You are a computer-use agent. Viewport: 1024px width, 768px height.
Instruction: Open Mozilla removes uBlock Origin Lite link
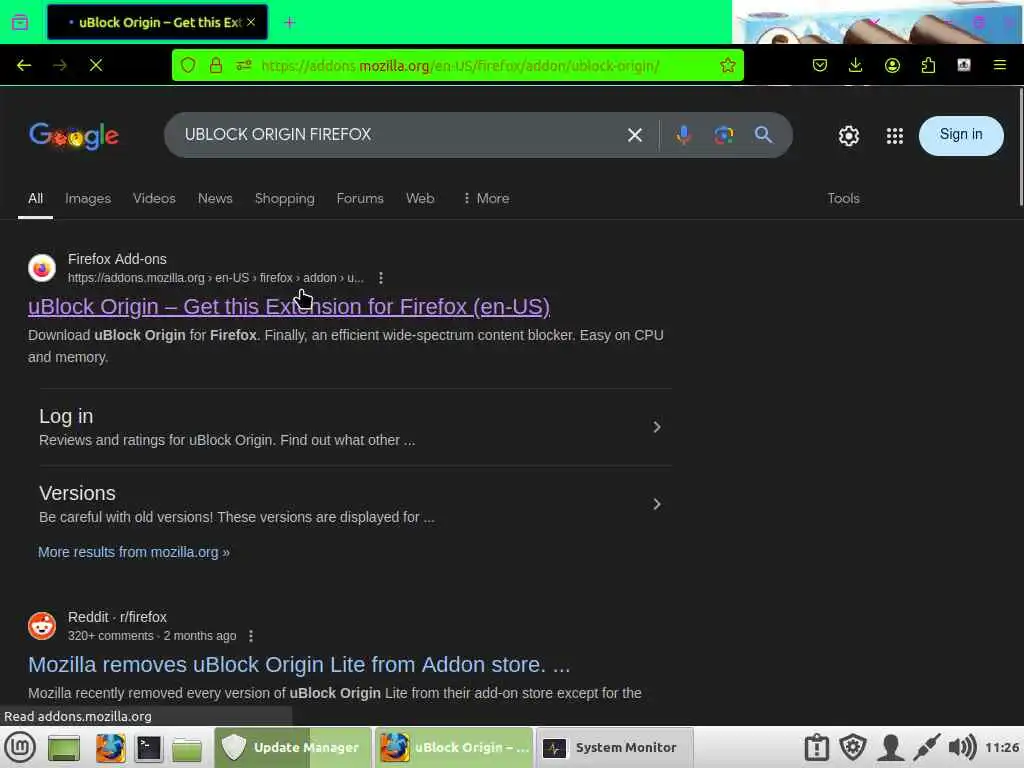(x=299, y=665)
